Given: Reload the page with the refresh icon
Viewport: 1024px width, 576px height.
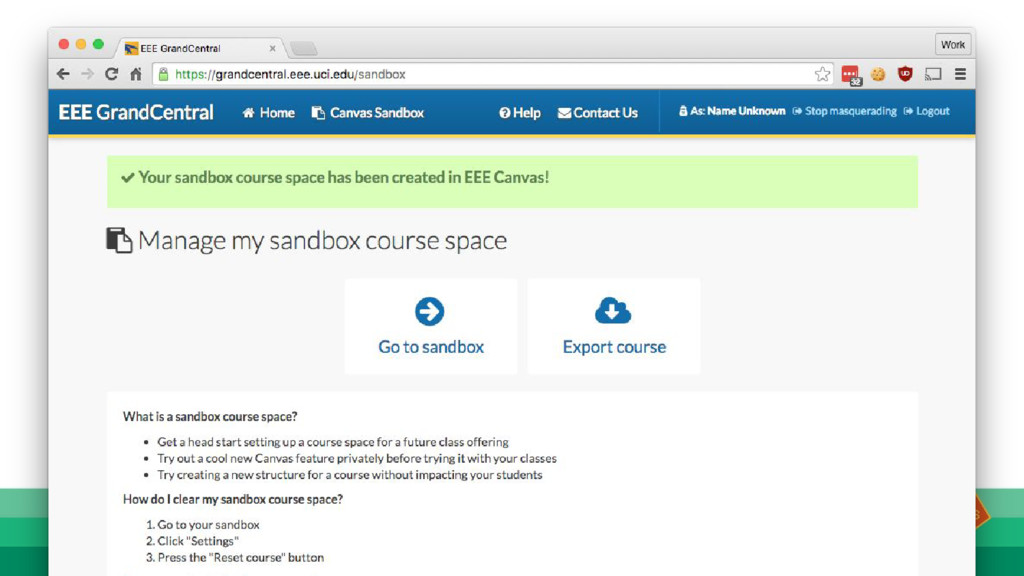Looking at the screenshot, I should click(112, 74).
